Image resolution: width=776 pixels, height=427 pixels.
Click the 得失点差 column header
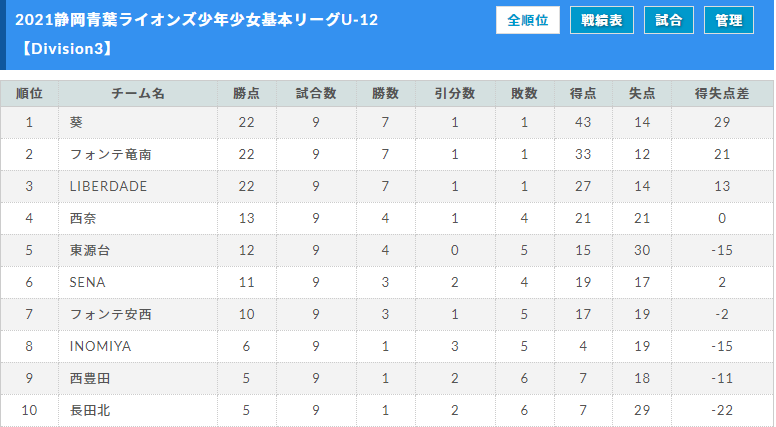tap(722, 94)
